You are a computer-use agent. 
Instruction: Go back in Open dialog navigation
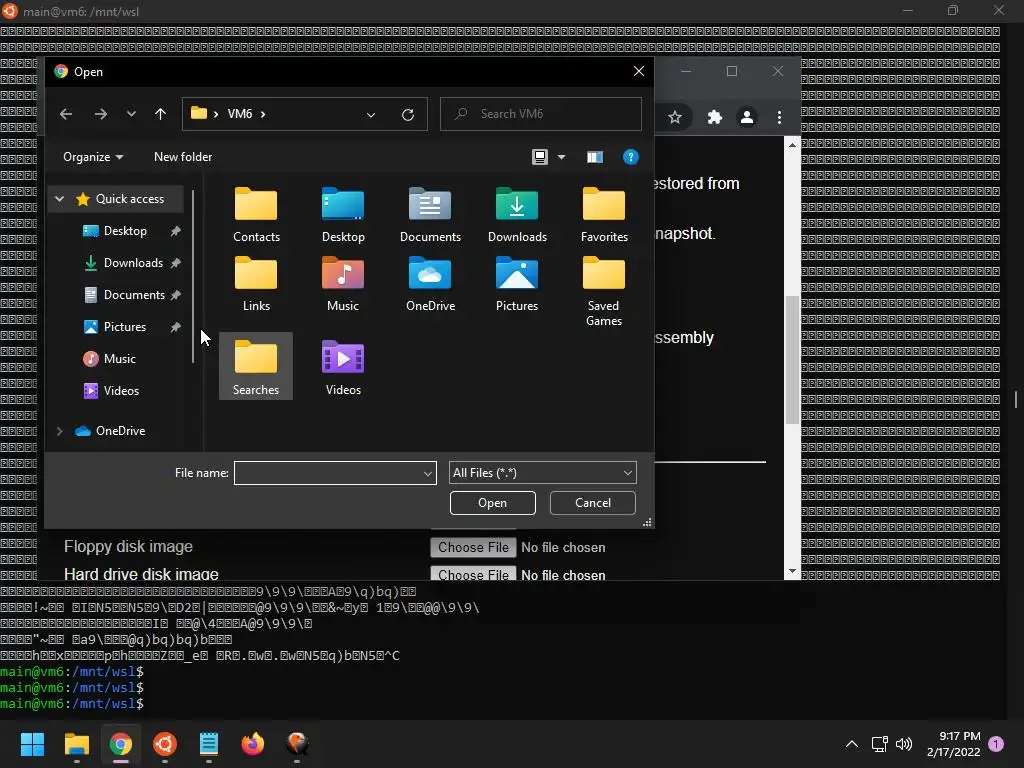66,114
